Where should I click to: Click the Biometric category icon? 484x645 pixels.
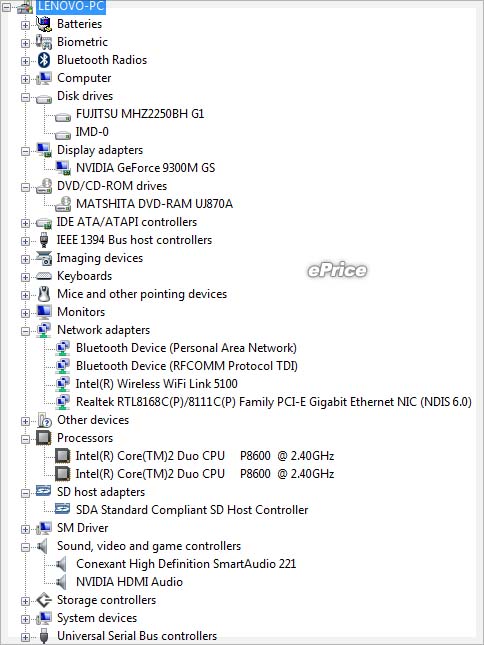[x=44, y=42]
